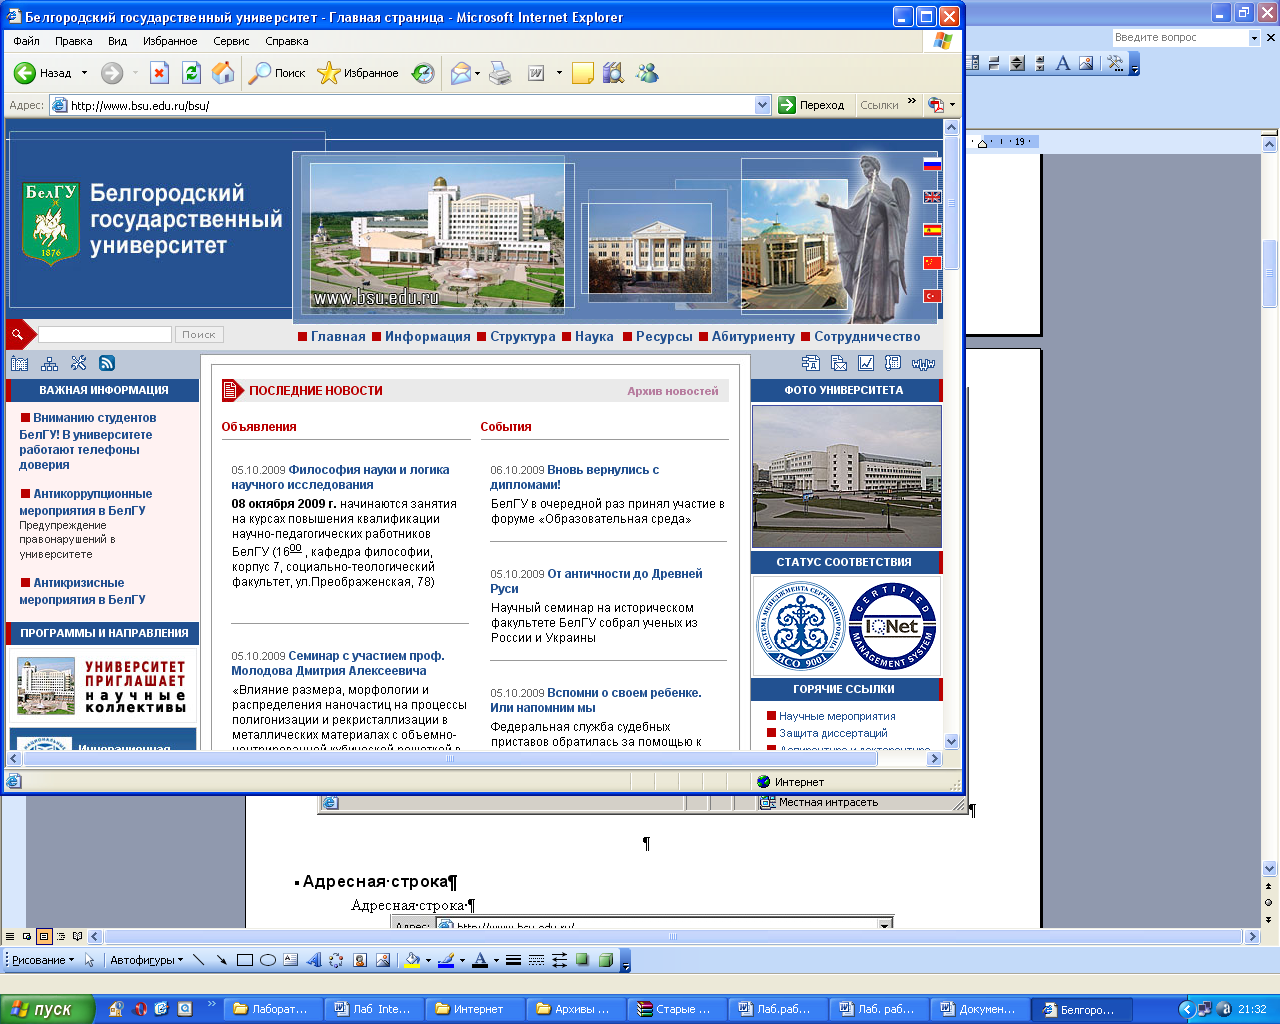Expand the Ссылки links bar chevron
Viewport: 1280px width, 1024px height.
tap(911, 101)
